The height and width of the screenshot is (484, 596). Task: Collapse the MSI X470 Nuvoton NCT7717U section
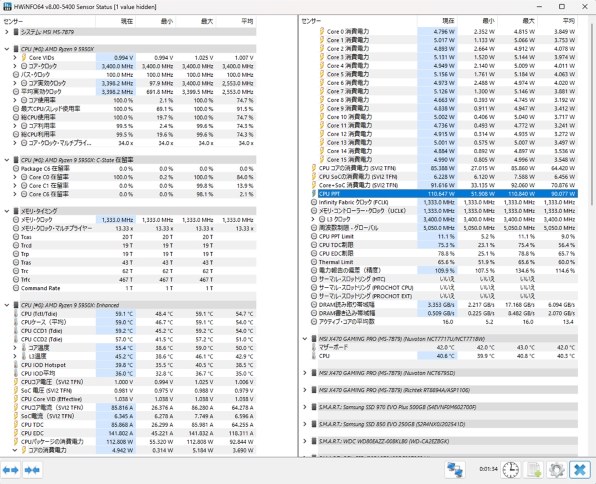(x=305, y=338)
